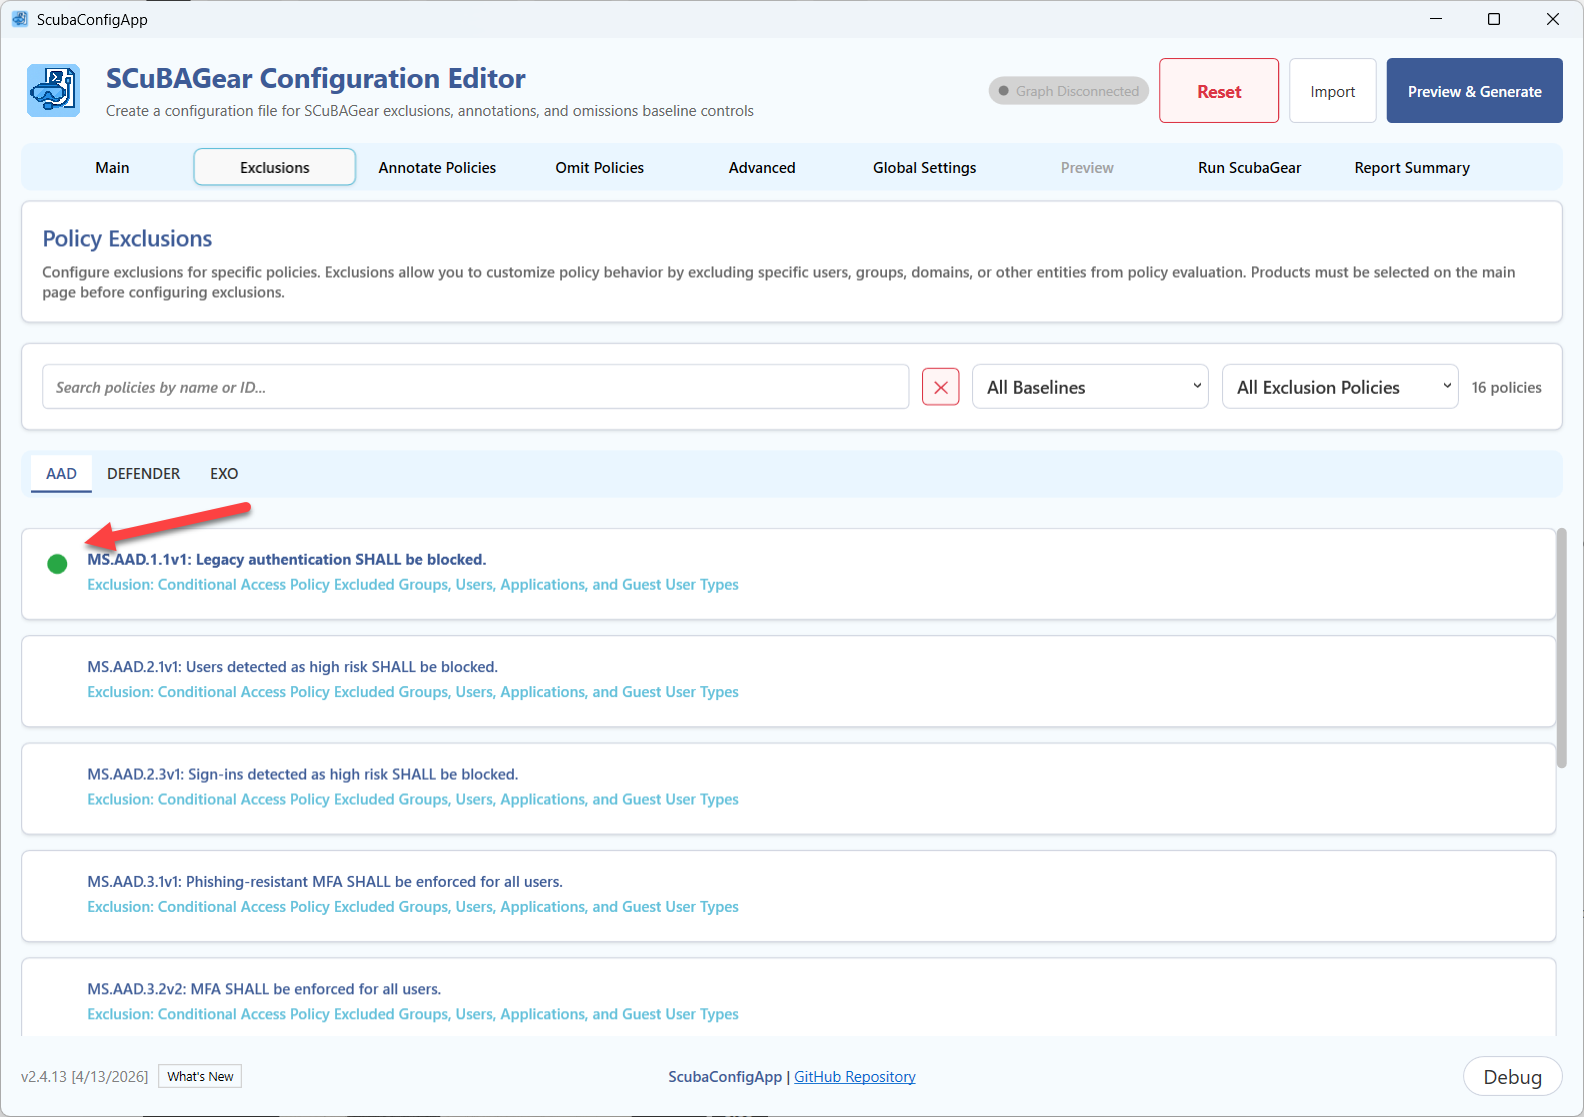Close the ScubaConfigApp window

1553,19
